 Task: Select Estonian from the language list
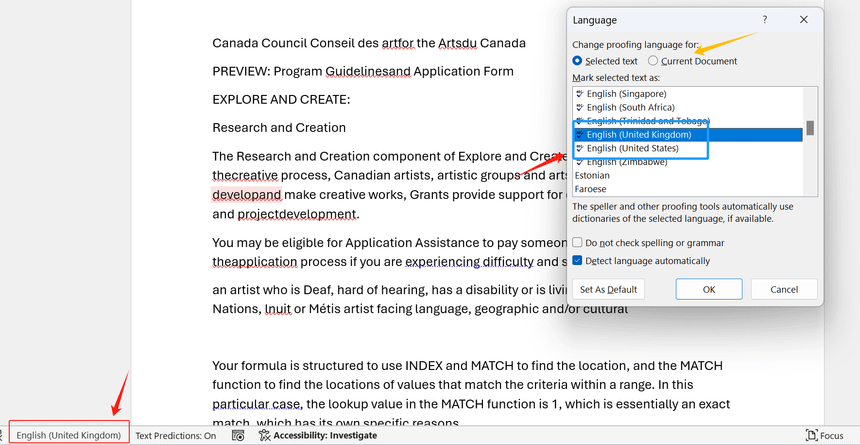click(594, 176)
